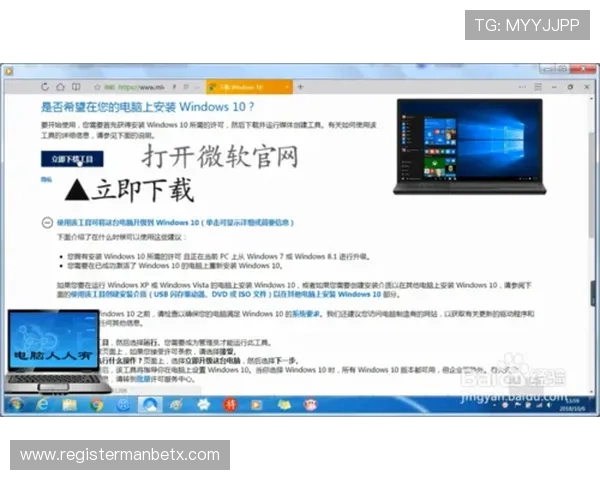Open Internet Explorer from the taskbar

click(42, 405)
